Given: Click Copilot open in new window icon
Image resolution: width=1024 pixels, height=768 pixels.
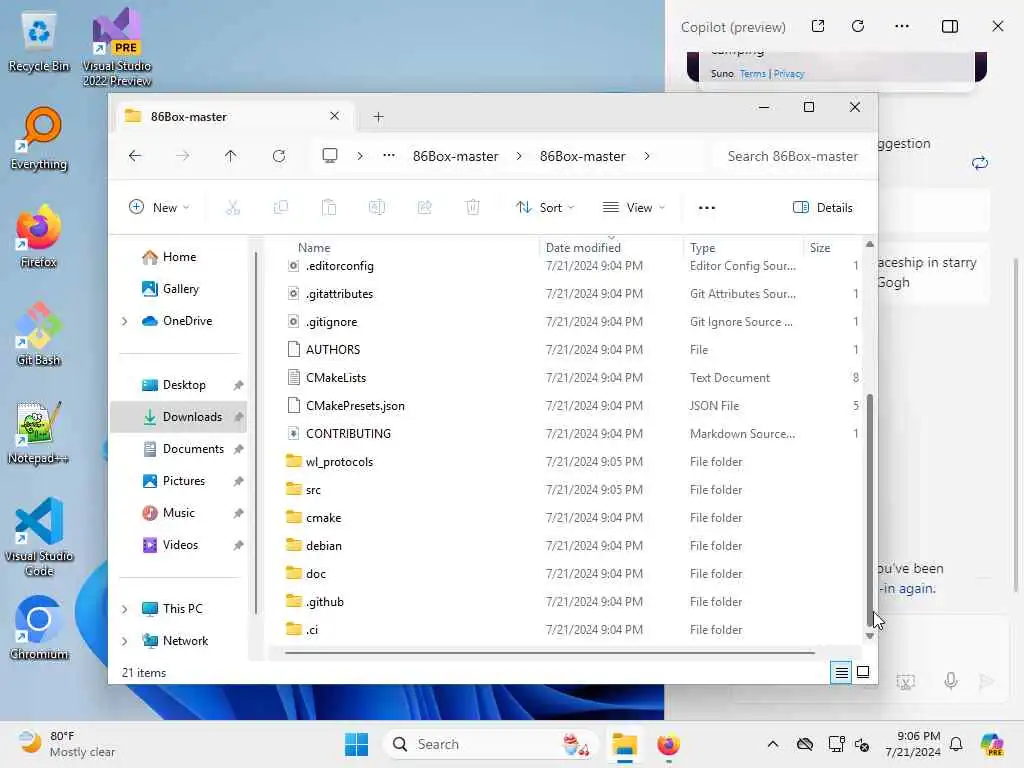Looking at the screenshot, I should point(818,26).
